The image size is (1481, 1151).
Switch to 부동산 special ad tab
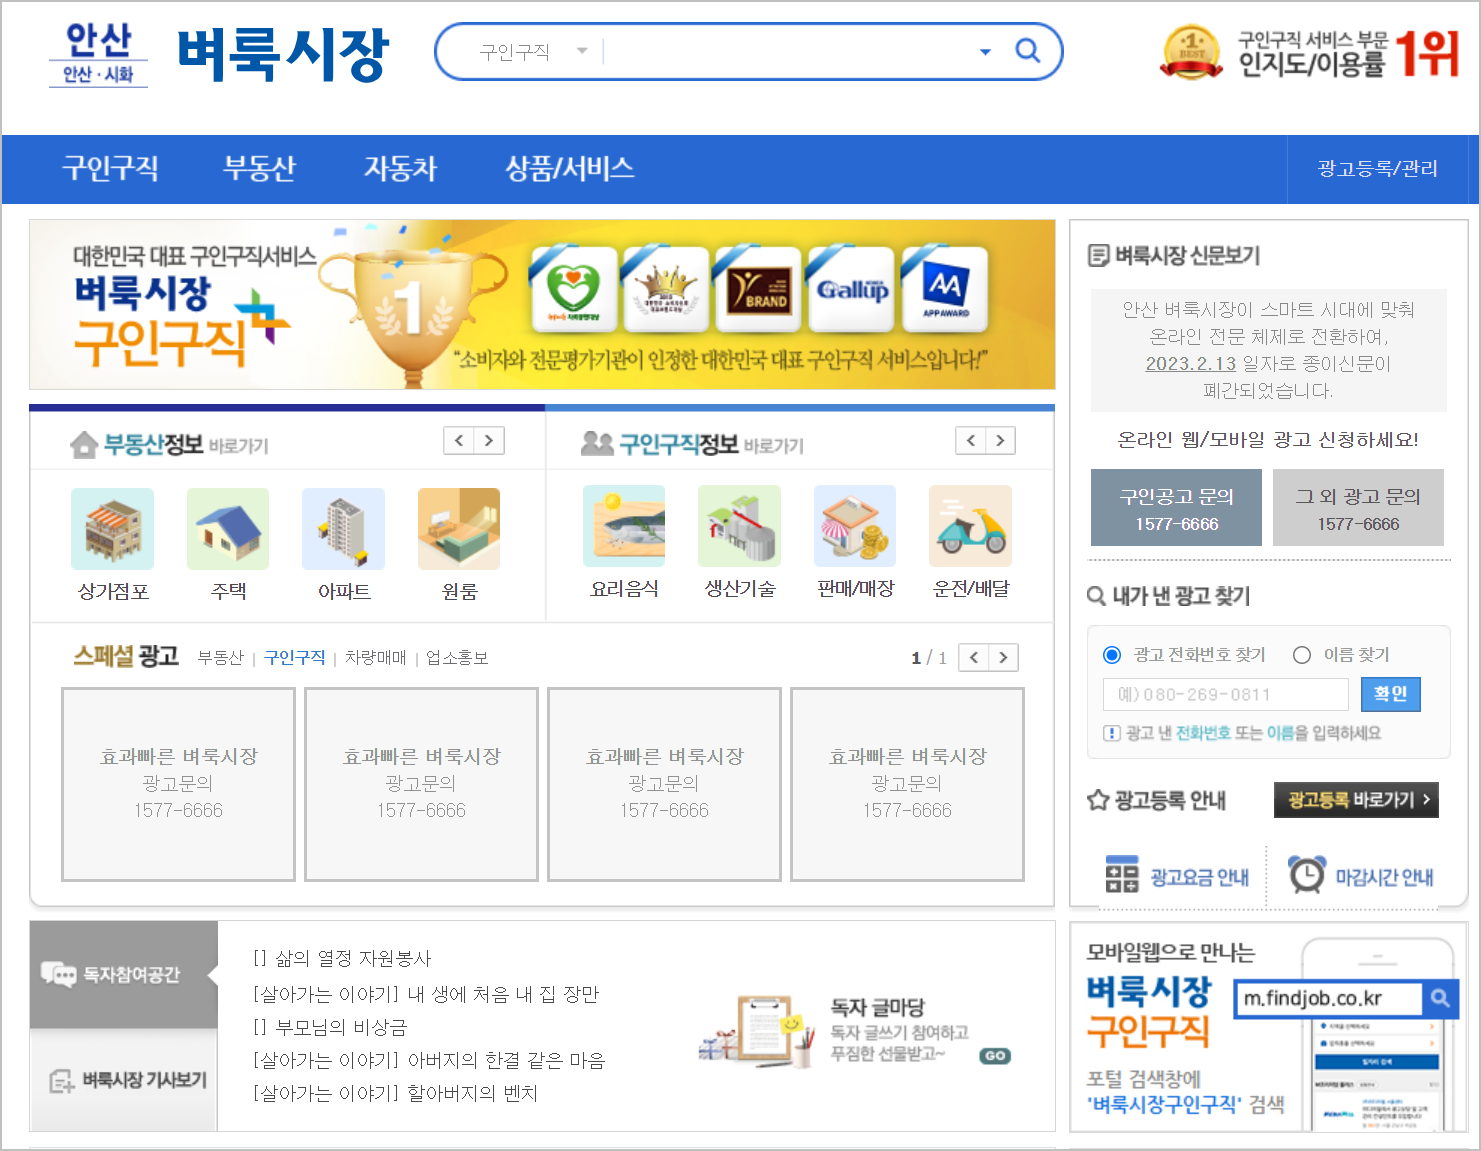coord(220,658)
